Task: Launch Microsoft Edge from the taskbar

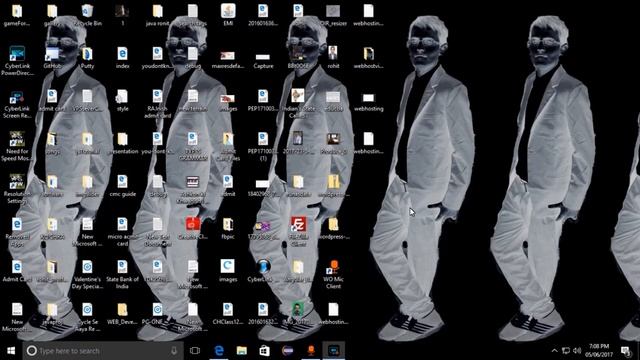Action: point(219,351)
